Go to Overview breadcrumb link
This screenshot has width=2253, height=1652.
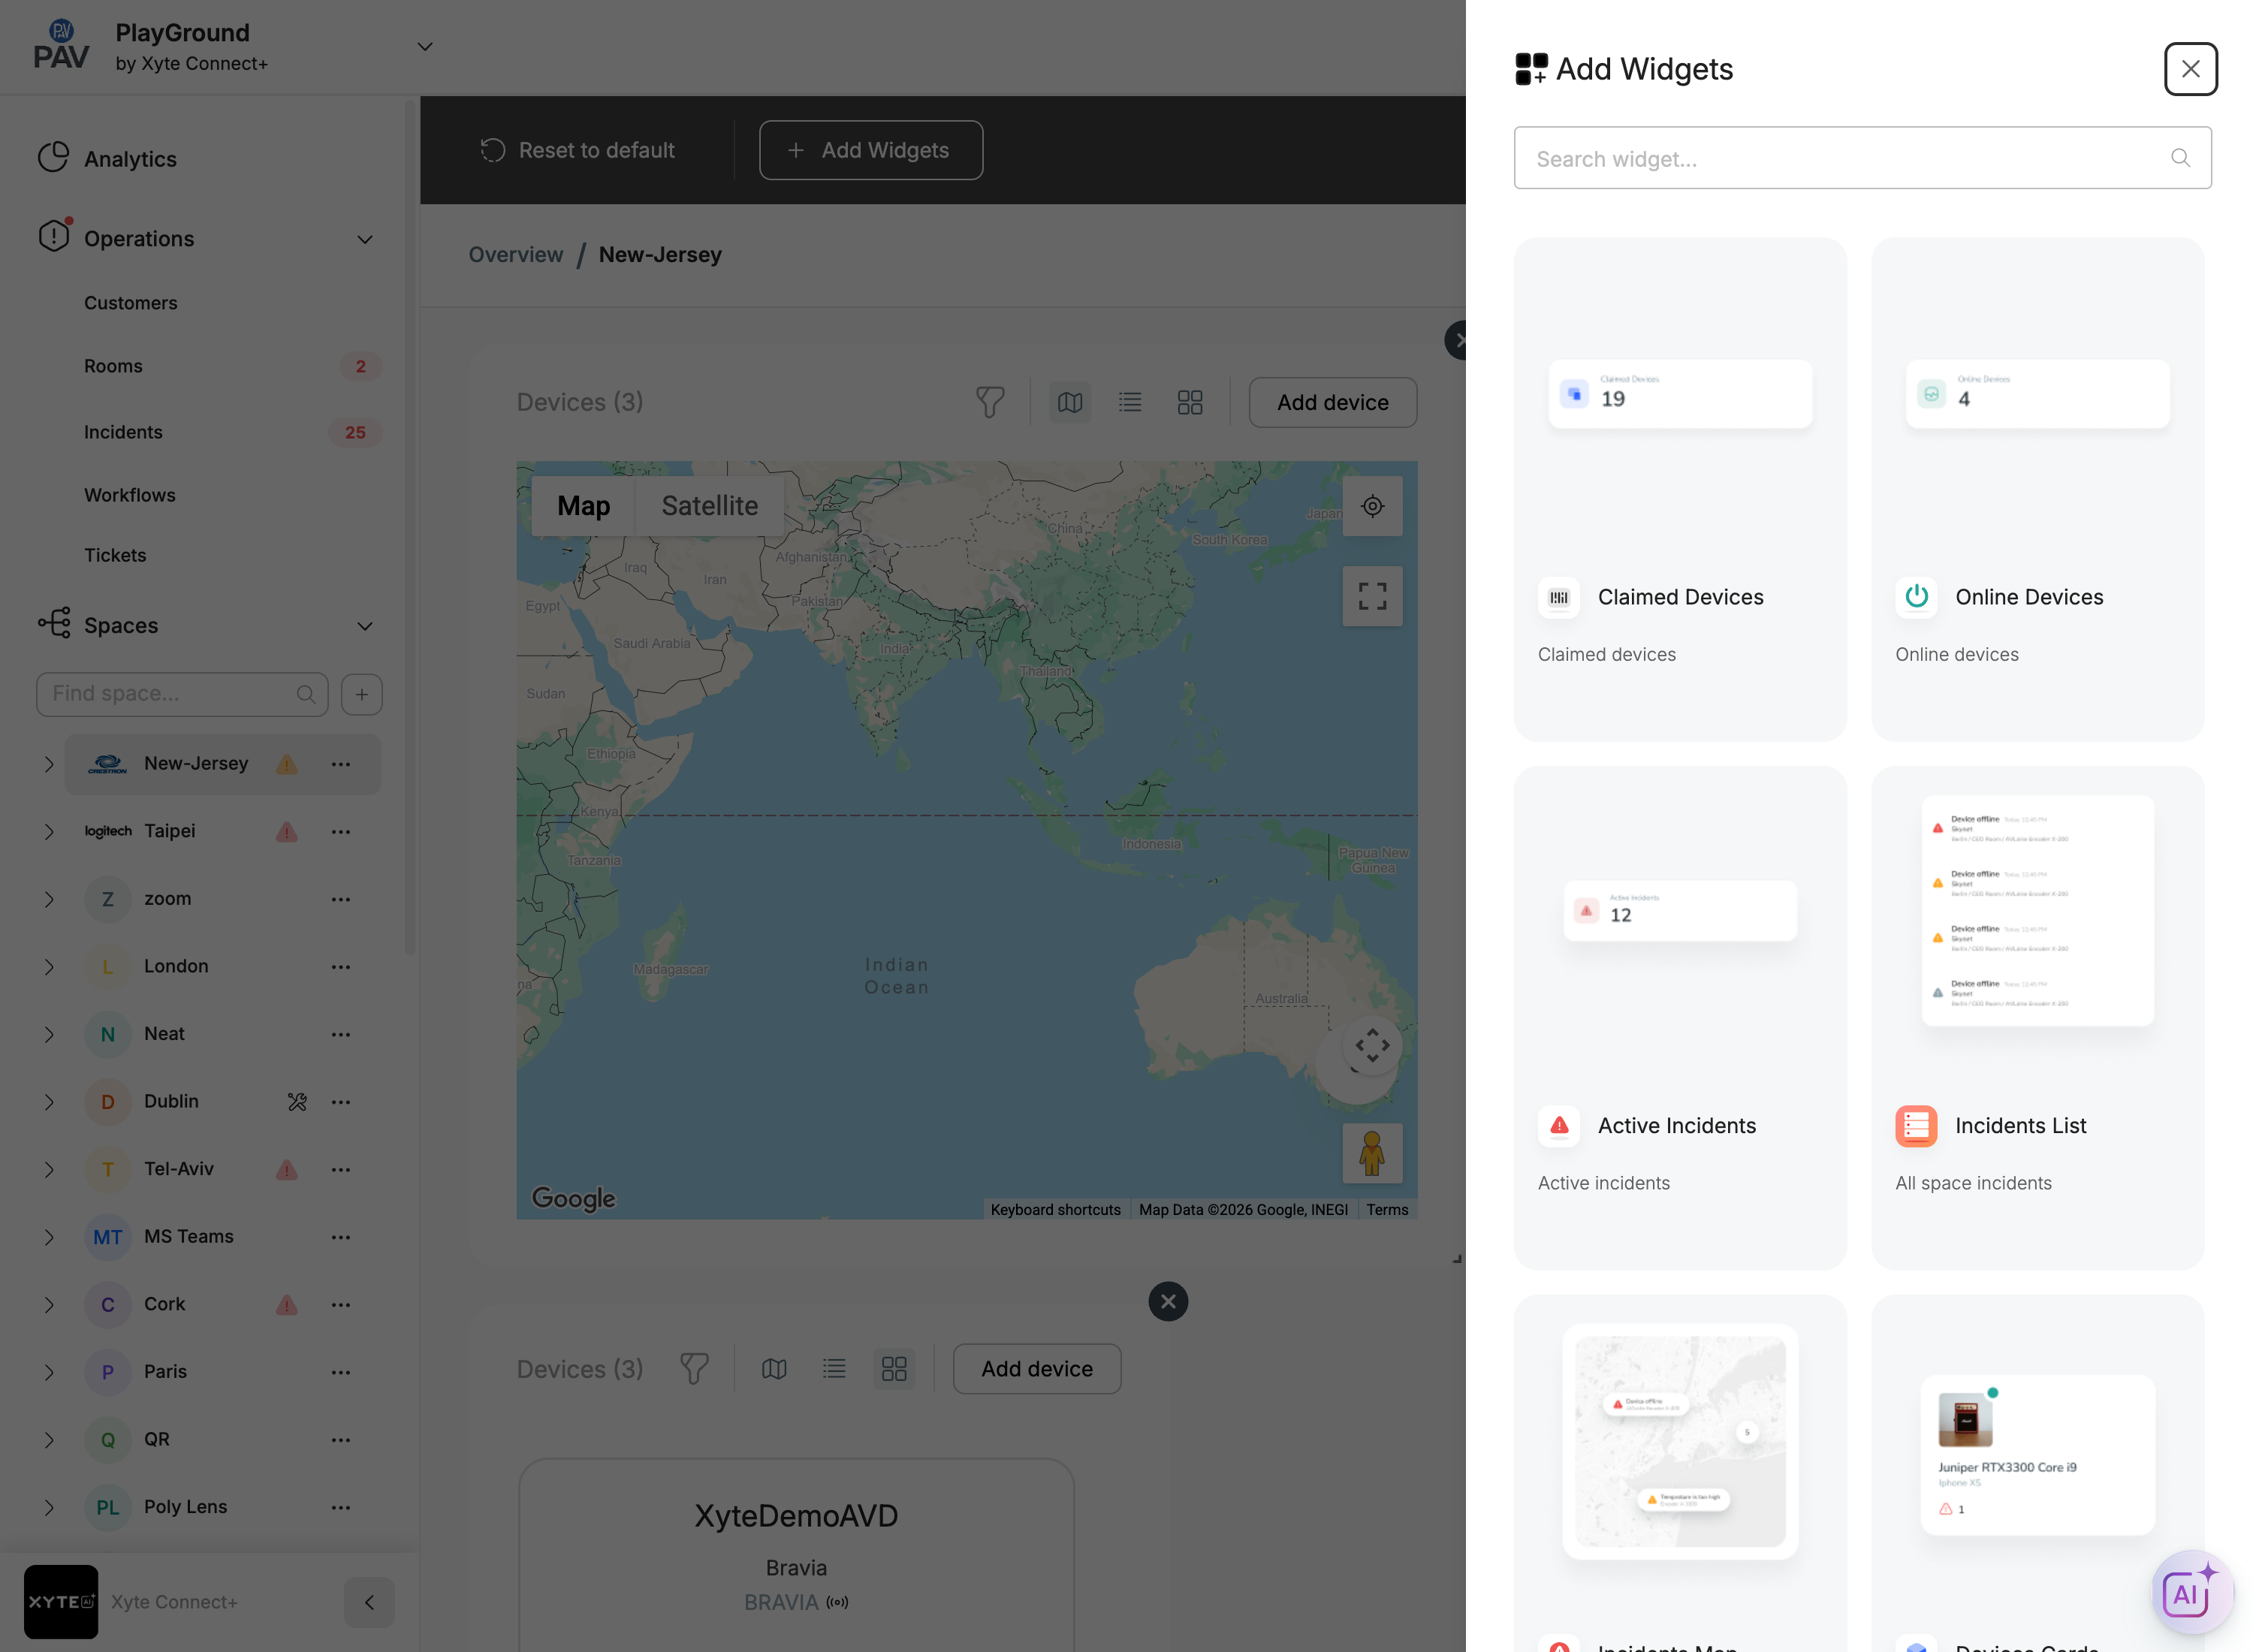[516, 254]
